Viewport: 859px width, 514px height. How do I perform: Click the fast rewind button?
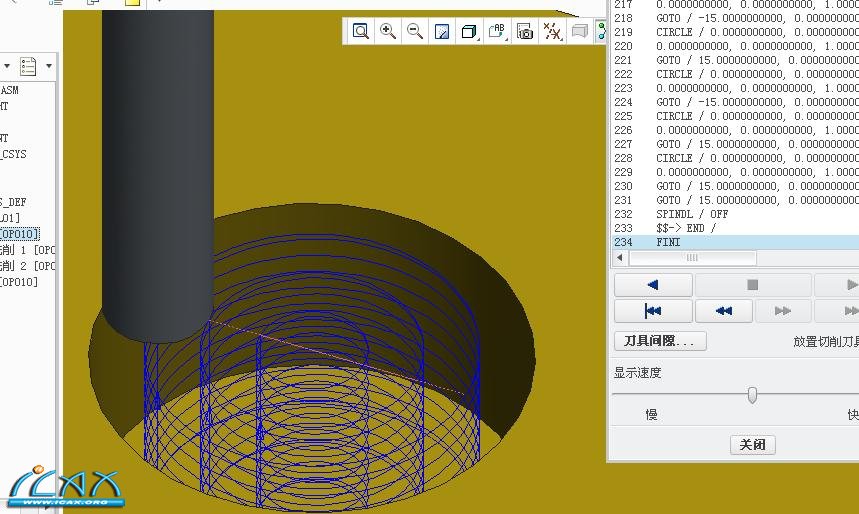(724, 311)
